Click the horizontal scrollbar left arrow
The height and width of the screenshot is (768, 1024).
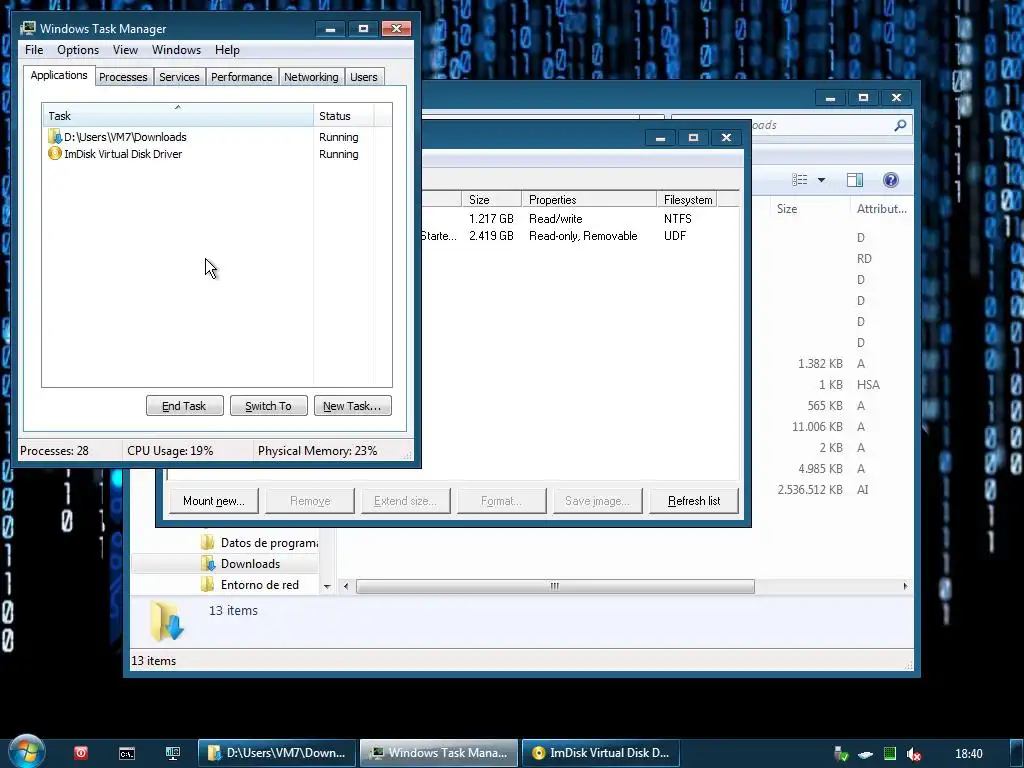[346, 586]
